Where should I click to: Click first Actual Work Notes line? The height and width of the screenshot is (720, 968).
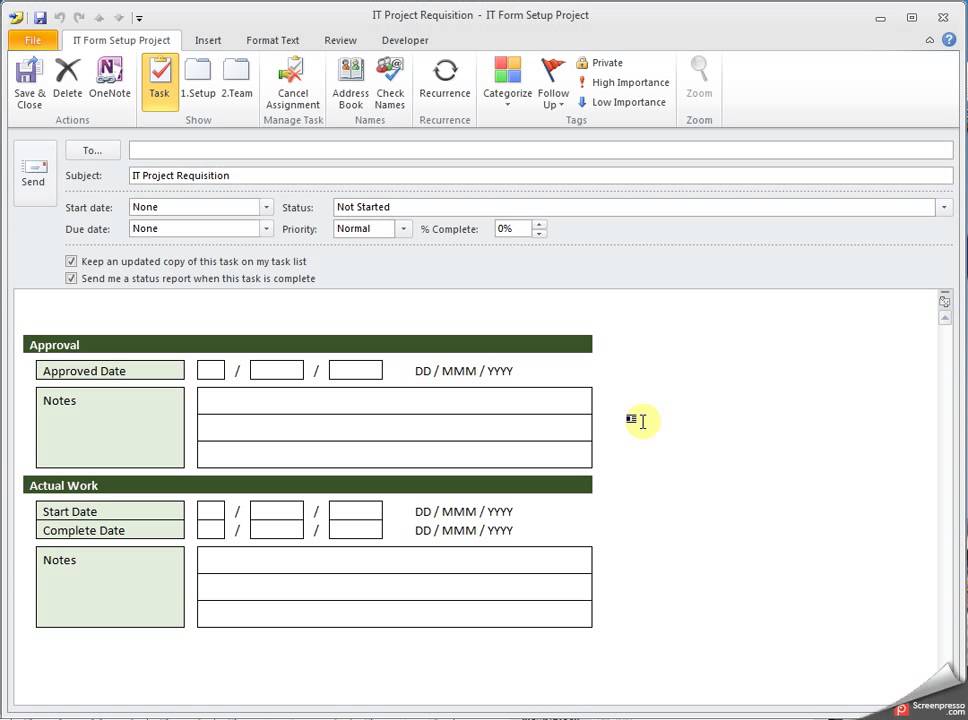(394, 560)
